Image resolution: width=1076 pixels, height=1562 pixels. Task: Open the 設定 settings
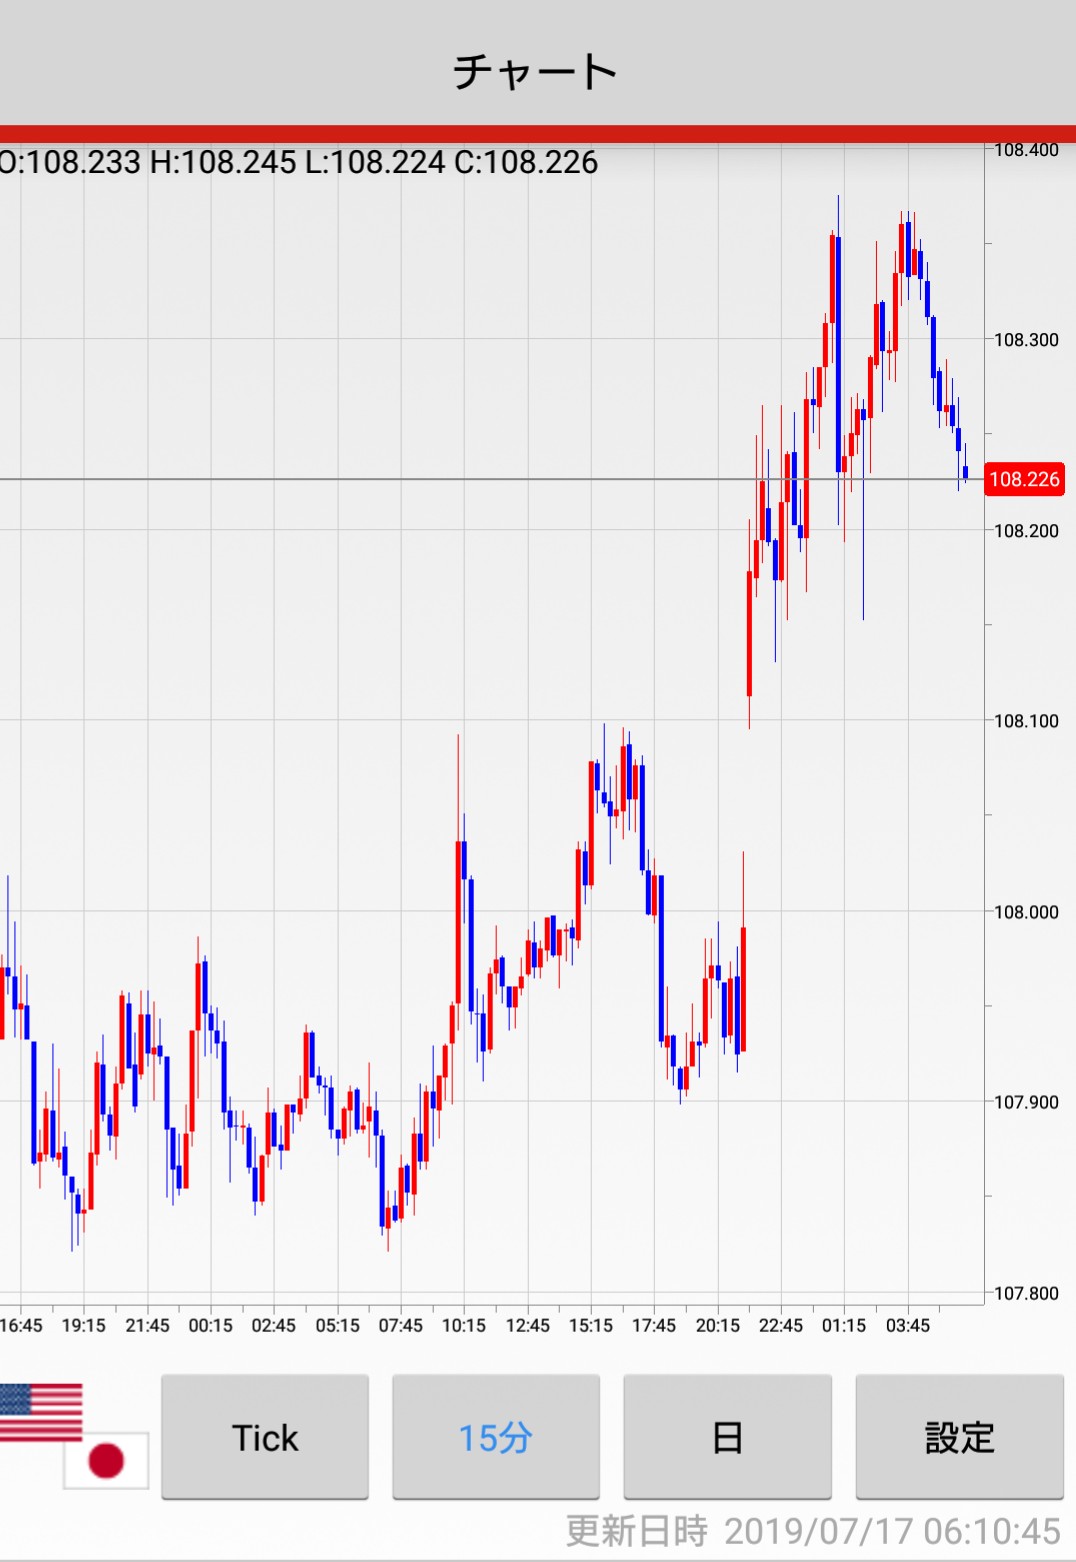click(x=959, y=1437)
